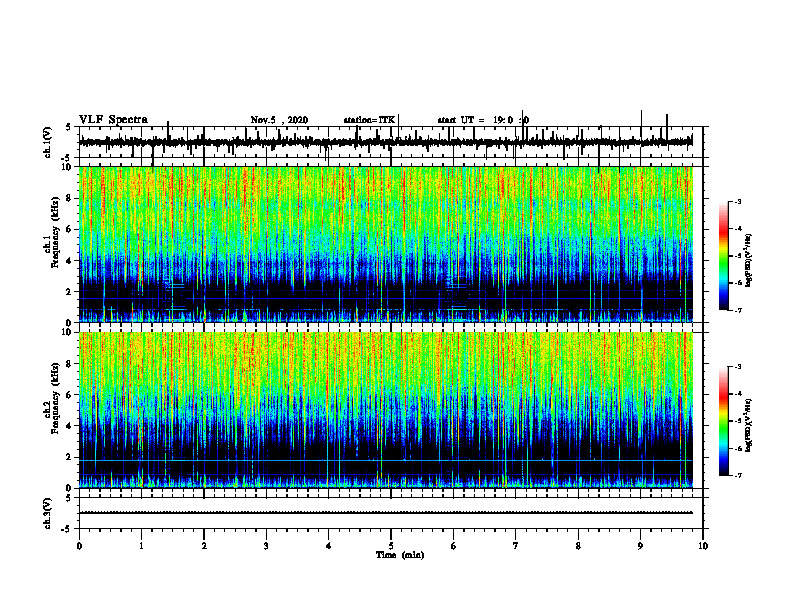This screenshot has height=612, width=792.
Task: Click the "station=ITK" label
Action: [369, 120]
